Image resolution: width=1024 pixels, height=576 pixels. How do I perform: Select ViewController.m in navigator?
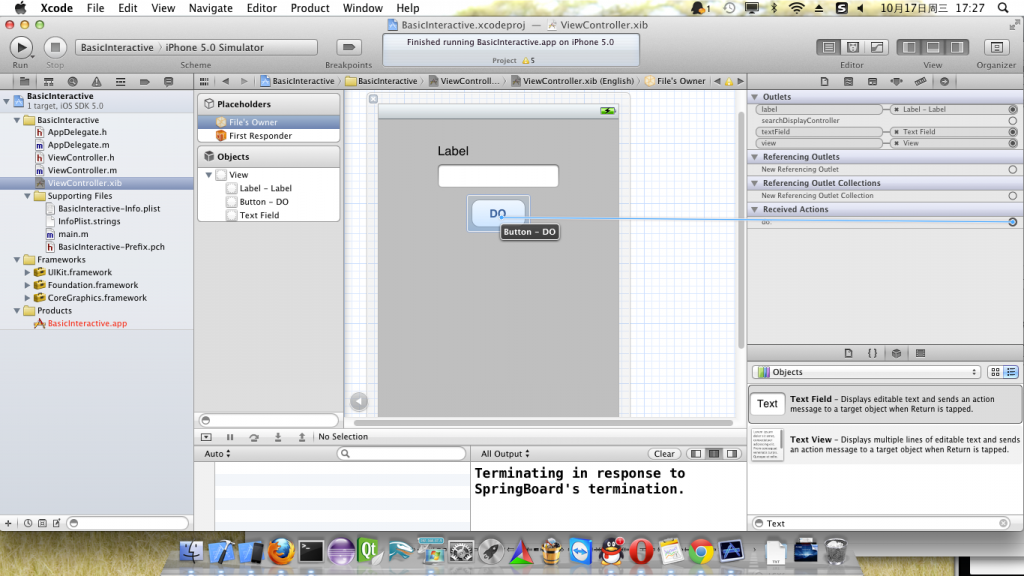[82, 170]
